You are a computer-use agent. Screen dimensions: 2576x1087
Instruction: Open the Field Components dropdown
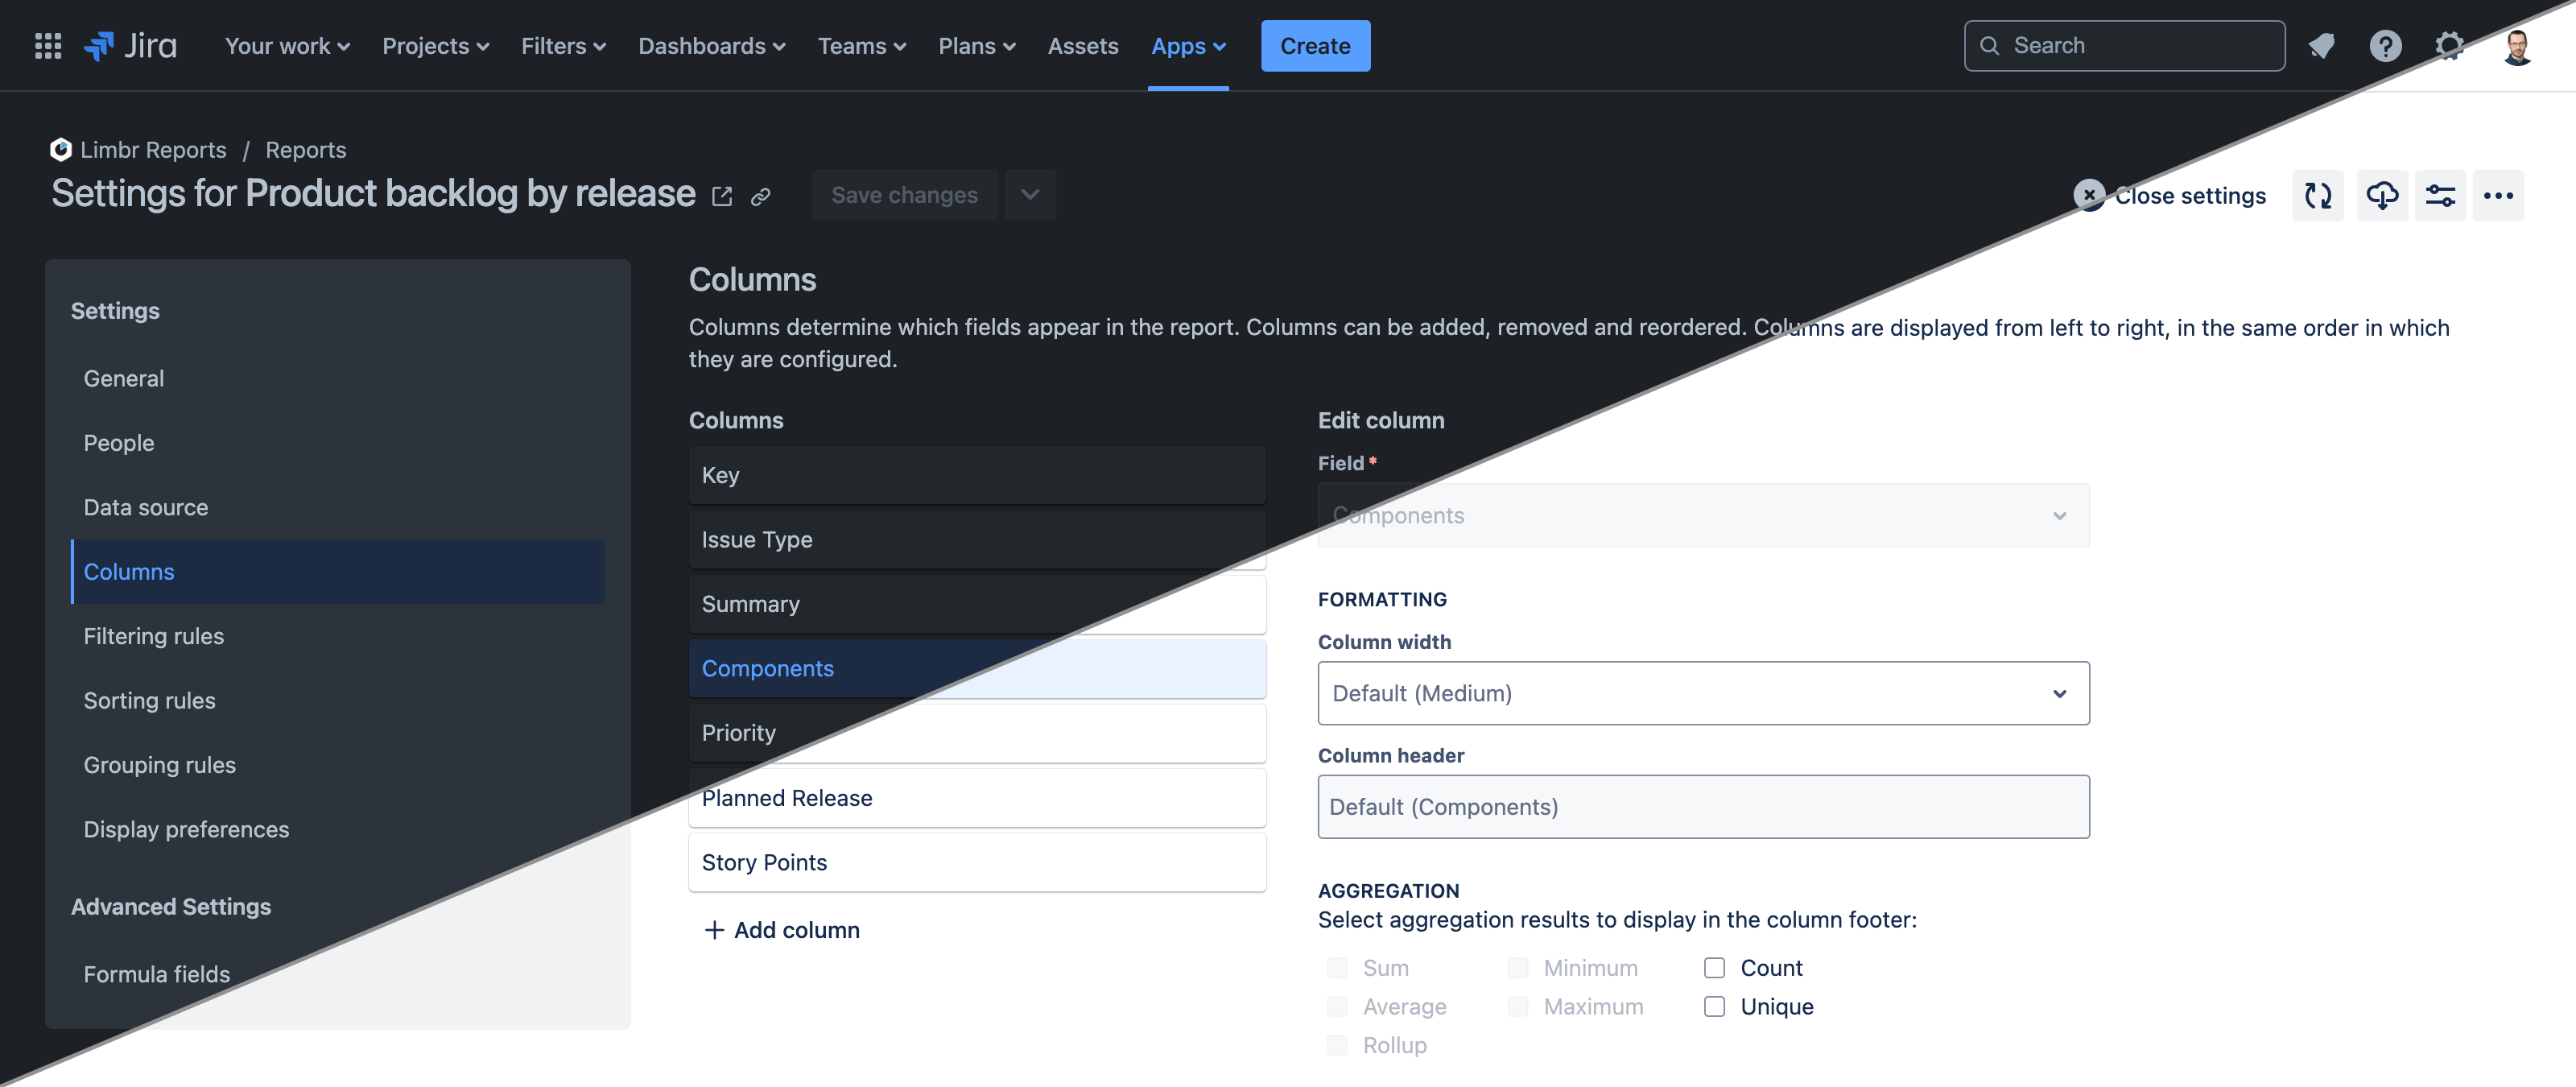click(x=1703, y=516)
